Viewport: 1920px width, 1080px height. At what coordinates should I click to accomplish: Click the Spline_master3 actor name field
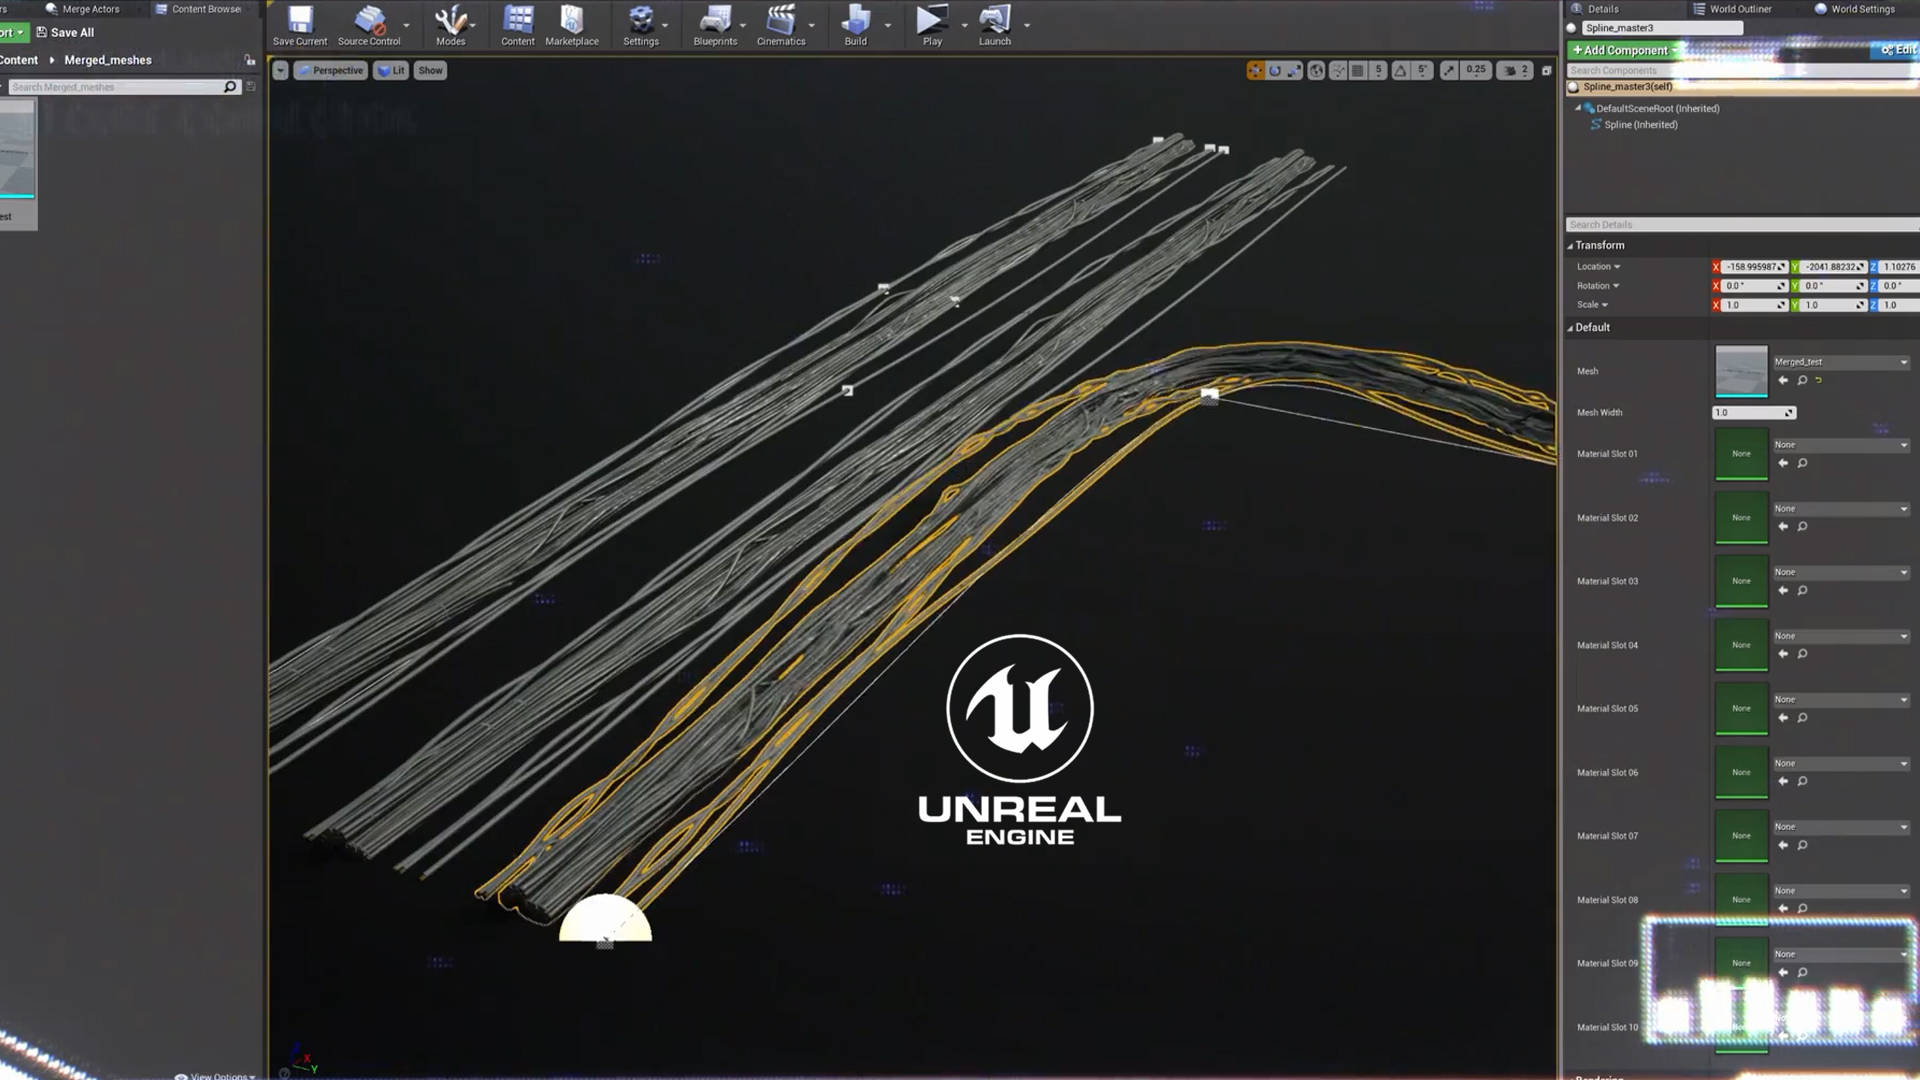tap(1662, 28)
